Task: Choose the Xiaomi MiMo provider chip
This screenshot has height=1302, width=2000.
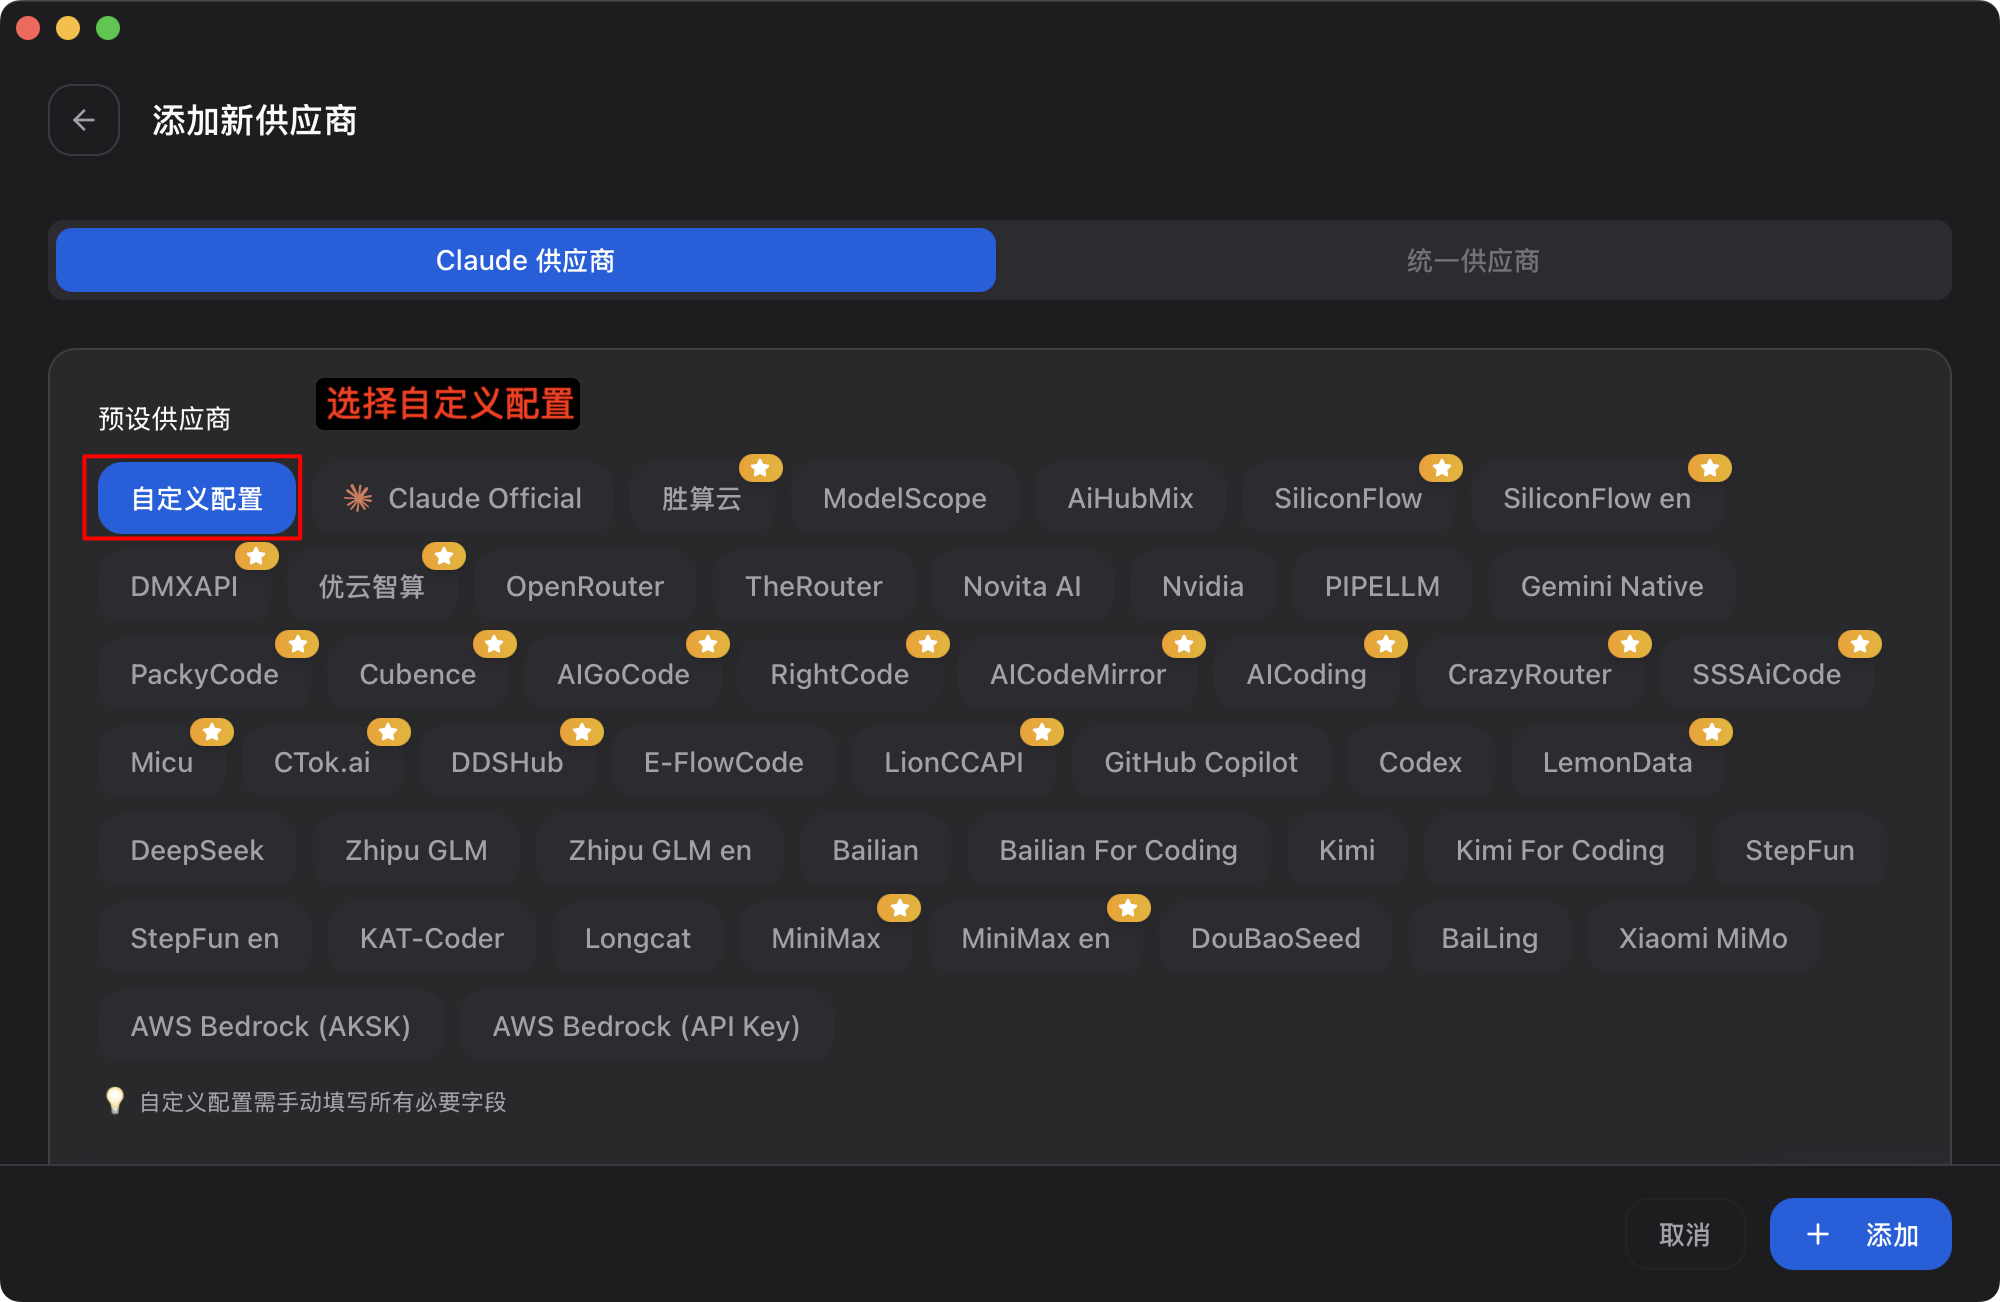Action: pyautogui.click(x=1703, y=938)
